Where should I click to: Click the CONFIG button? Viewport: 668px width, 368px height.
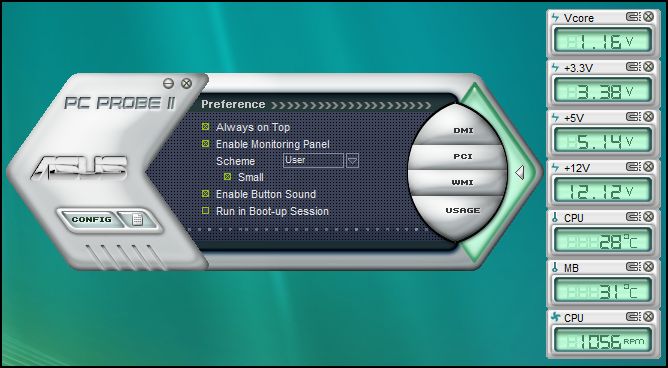[92, 220]
